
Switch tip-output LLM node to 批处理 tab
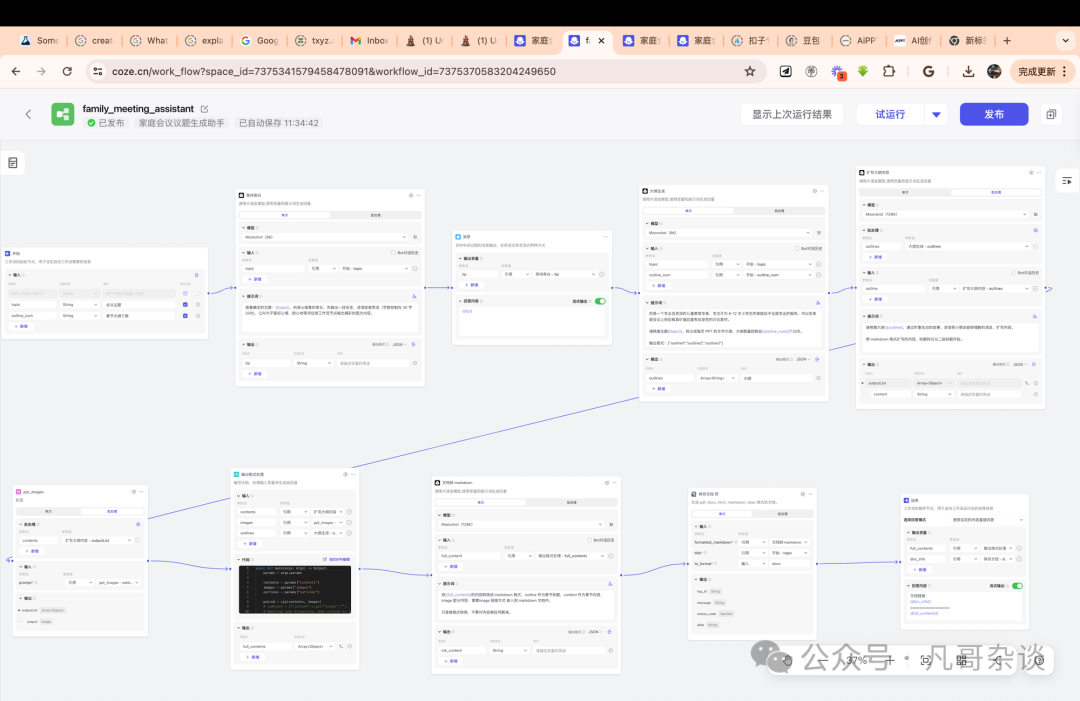click(375, 215)
